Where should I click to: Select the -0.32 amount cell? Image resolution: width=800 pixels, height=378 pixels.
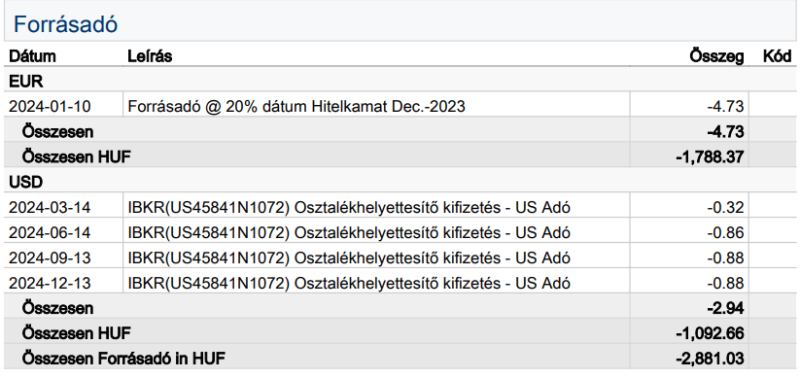tap(725, 207)
